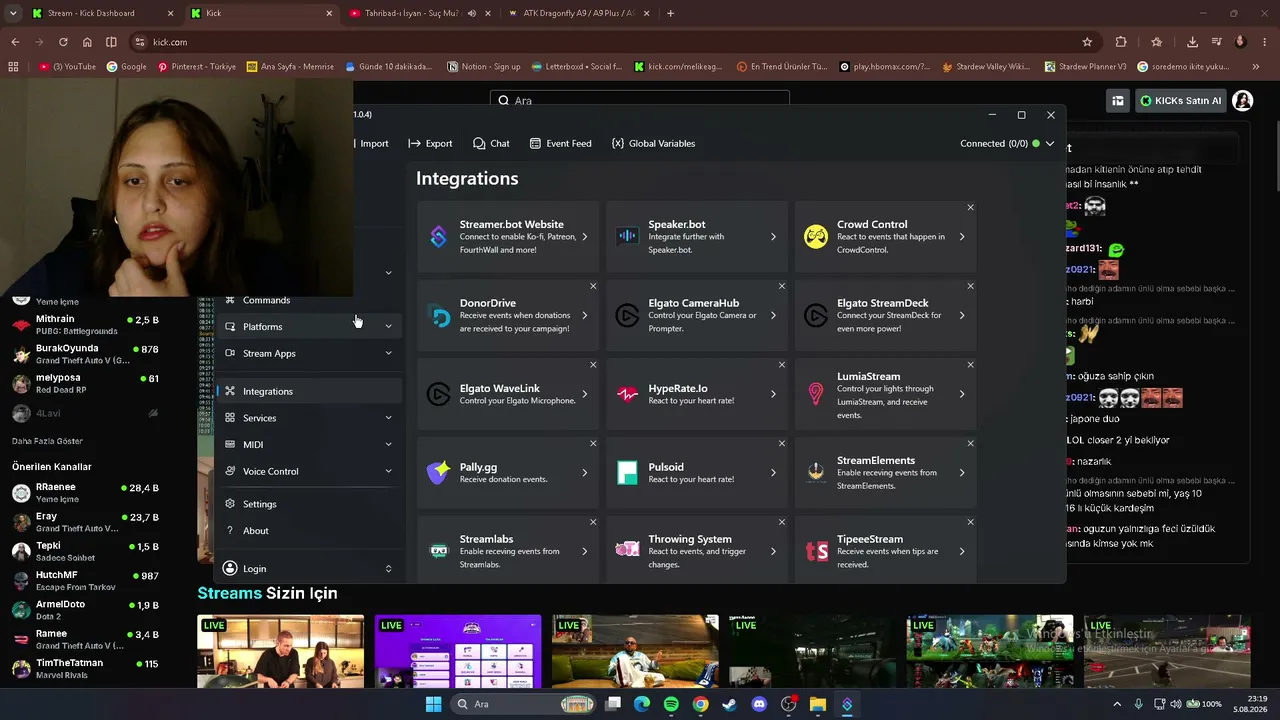Bookmark this page with the star icon
Screen dimensions: 1280x720
click(x=1087, y=42)
